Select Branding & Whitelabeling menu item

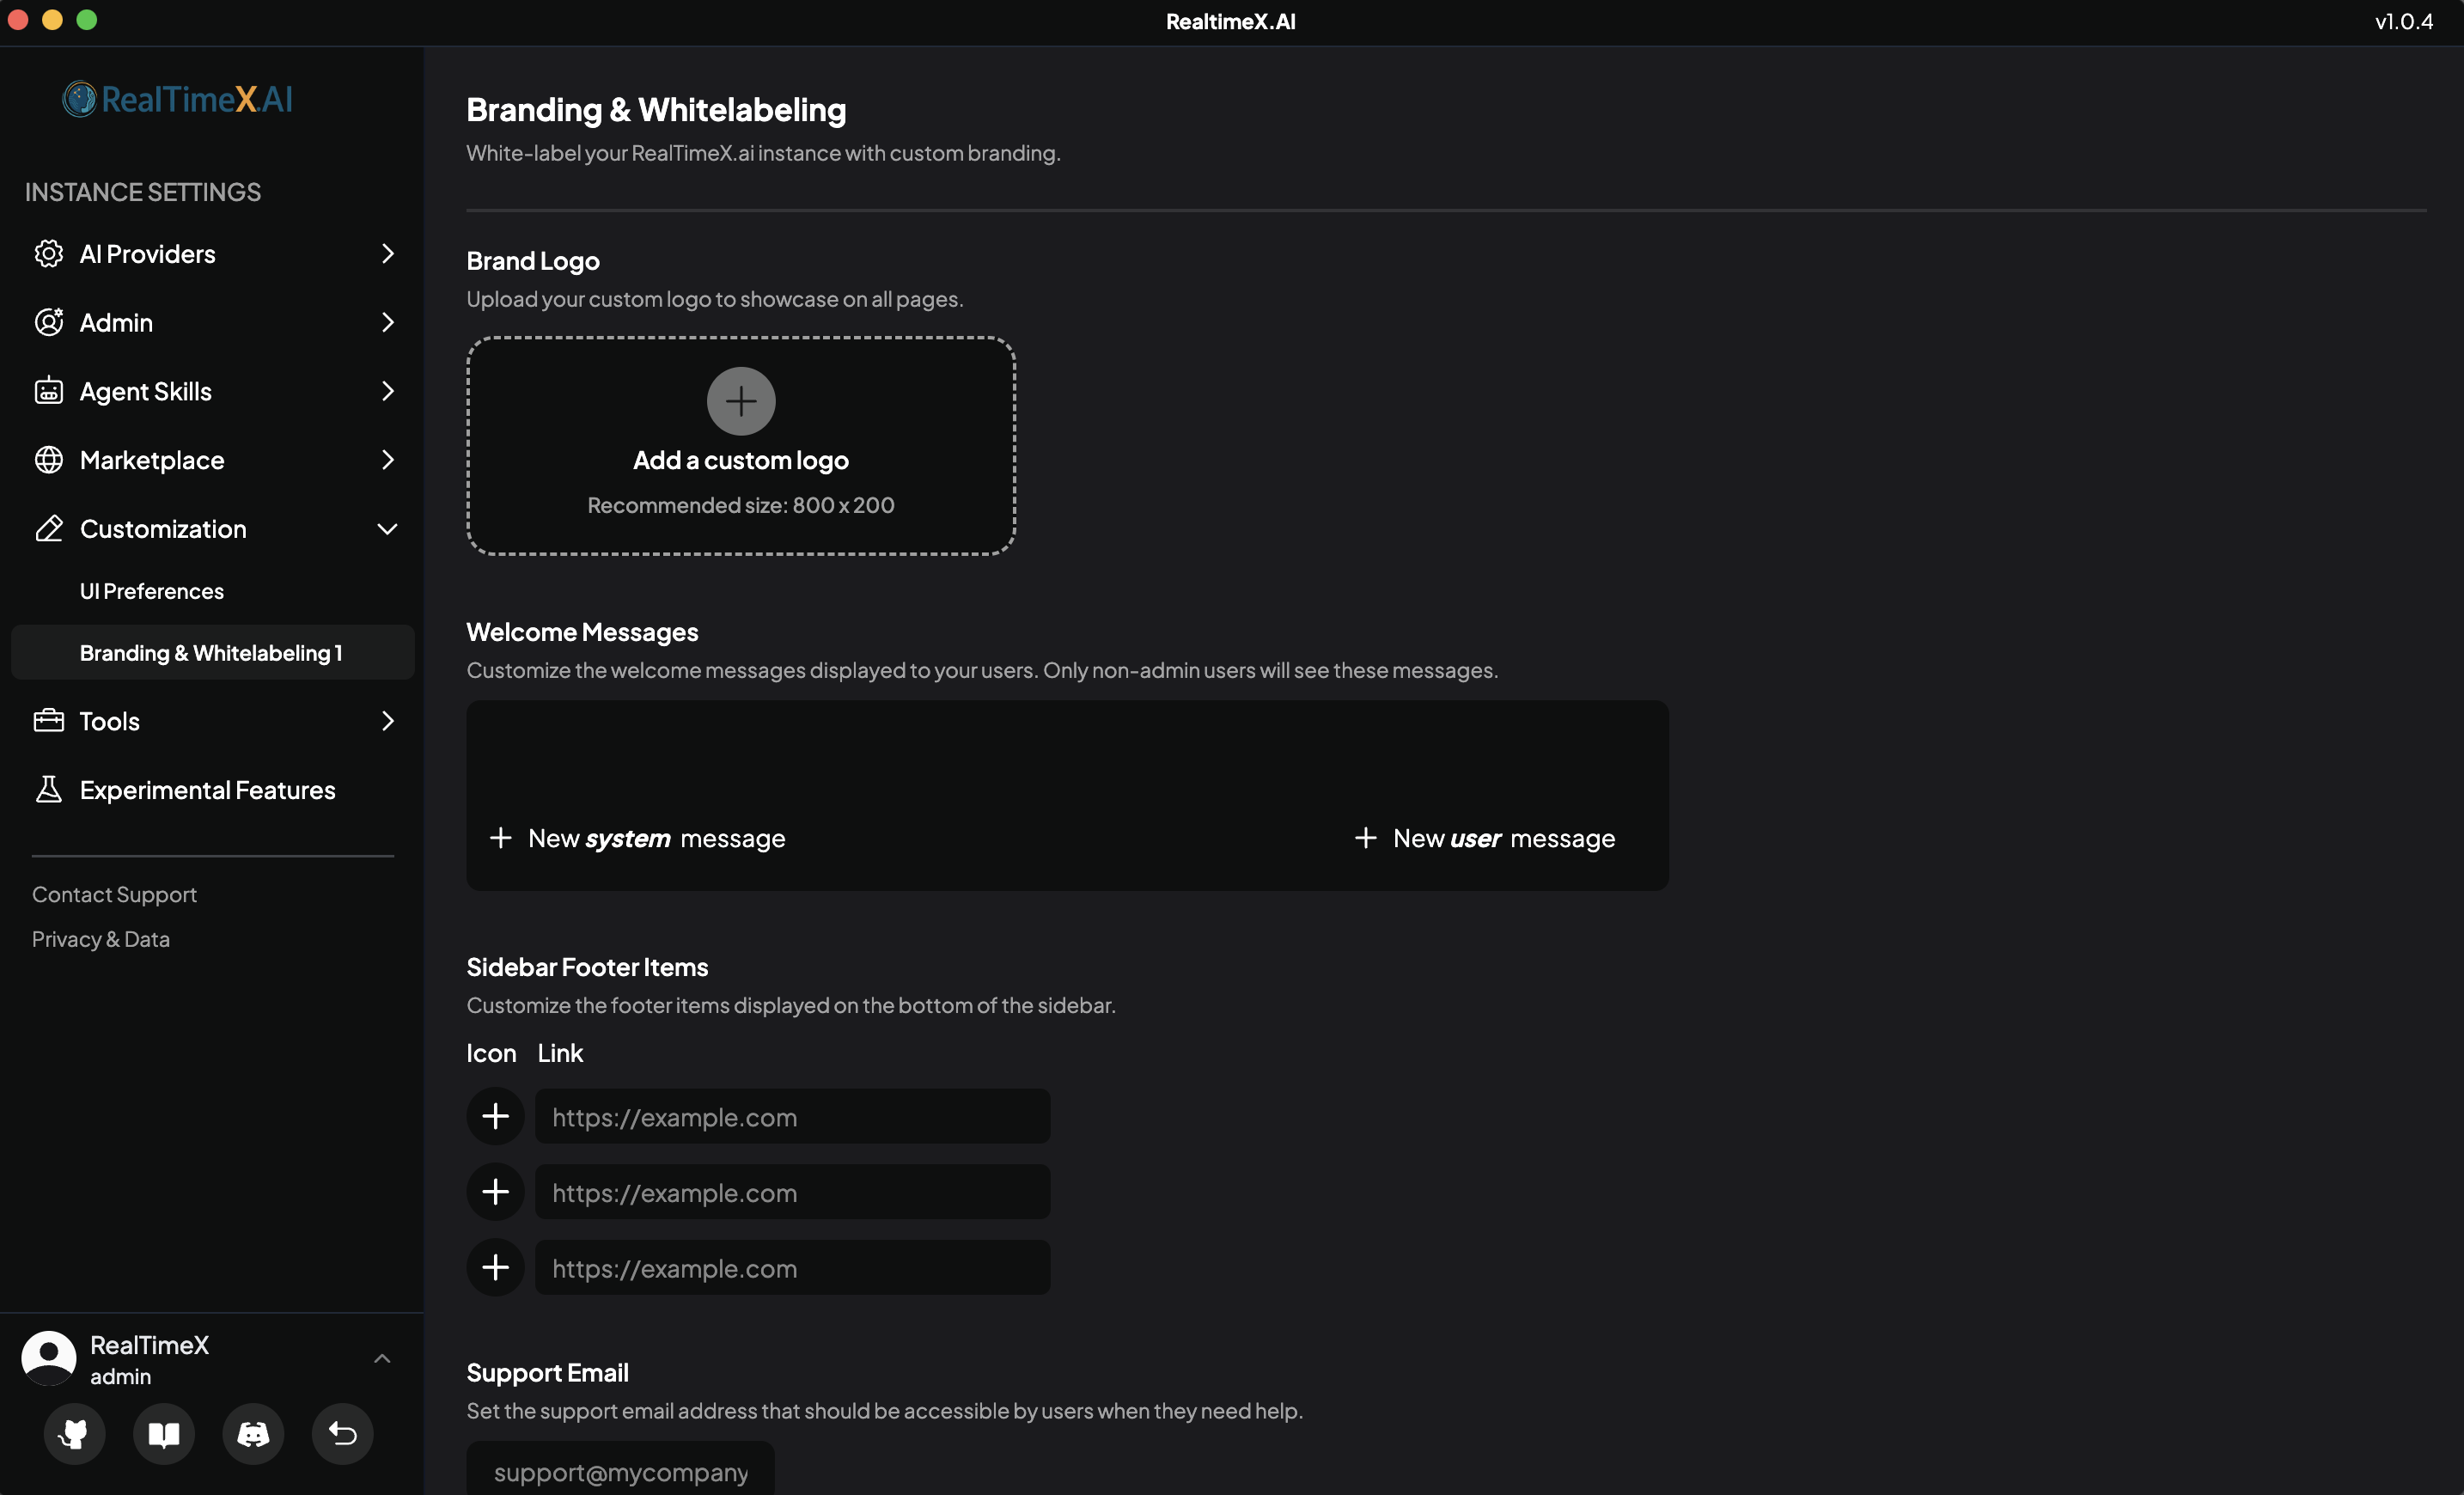211,653
